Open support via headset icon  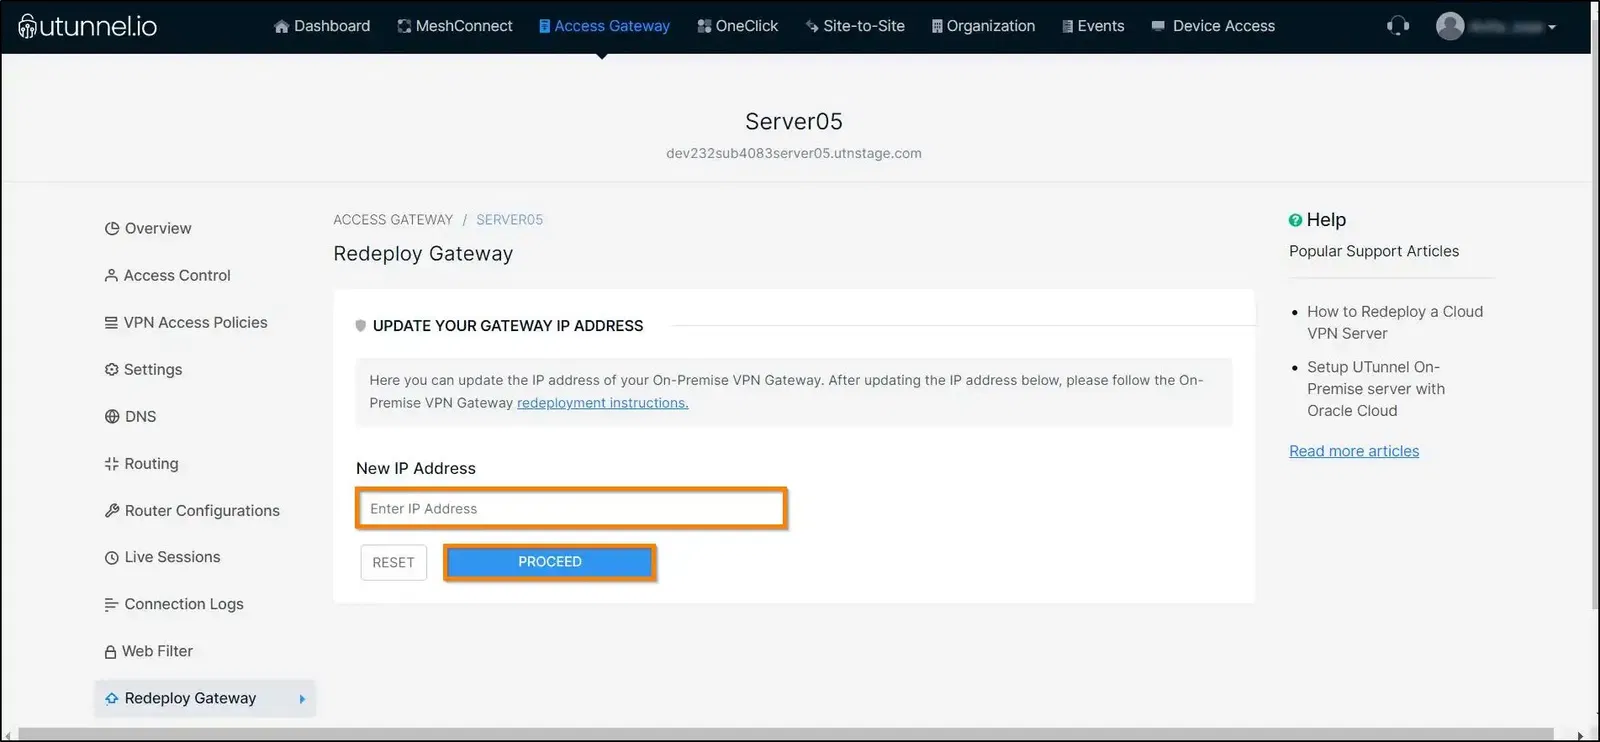1398,25
